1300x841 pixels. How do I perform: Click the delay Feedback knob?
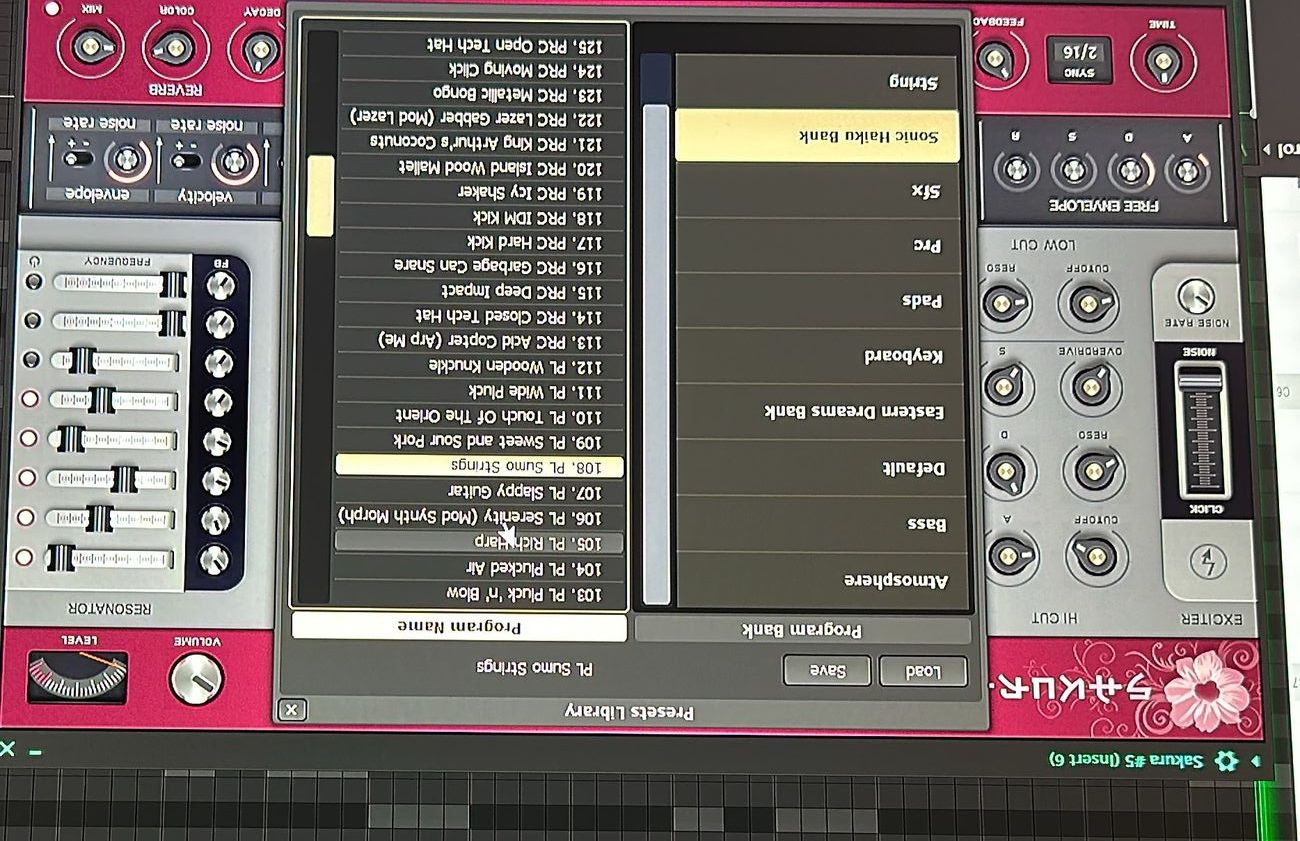[995, 62]
